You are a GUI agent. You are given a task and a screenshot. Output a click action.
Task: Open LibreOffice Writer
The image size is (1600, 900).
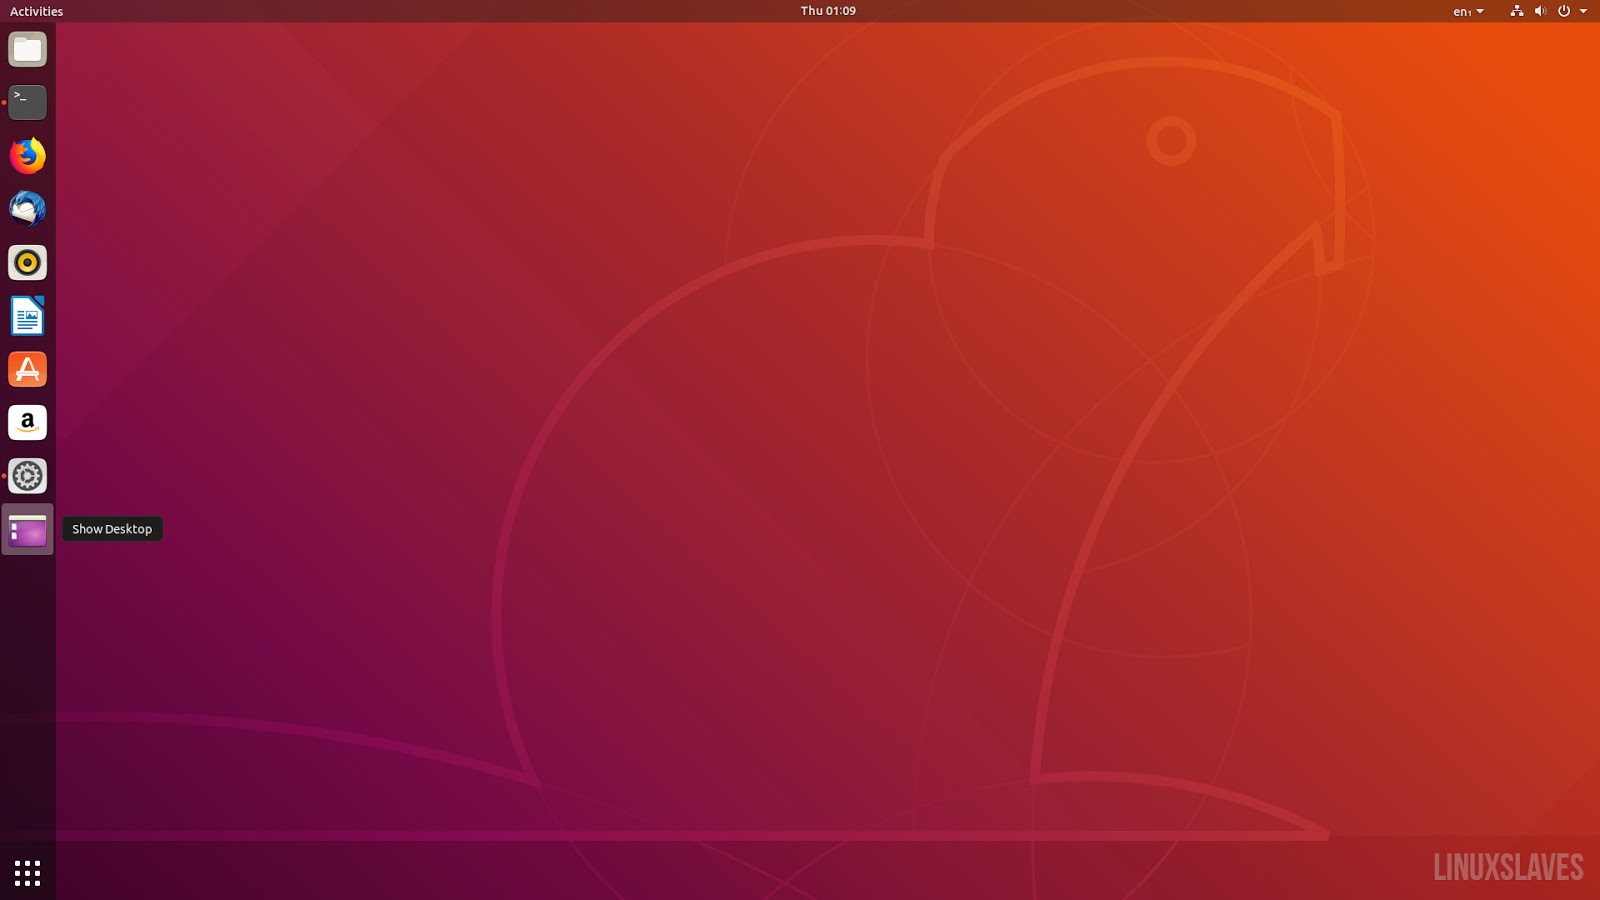coord(27,316)
